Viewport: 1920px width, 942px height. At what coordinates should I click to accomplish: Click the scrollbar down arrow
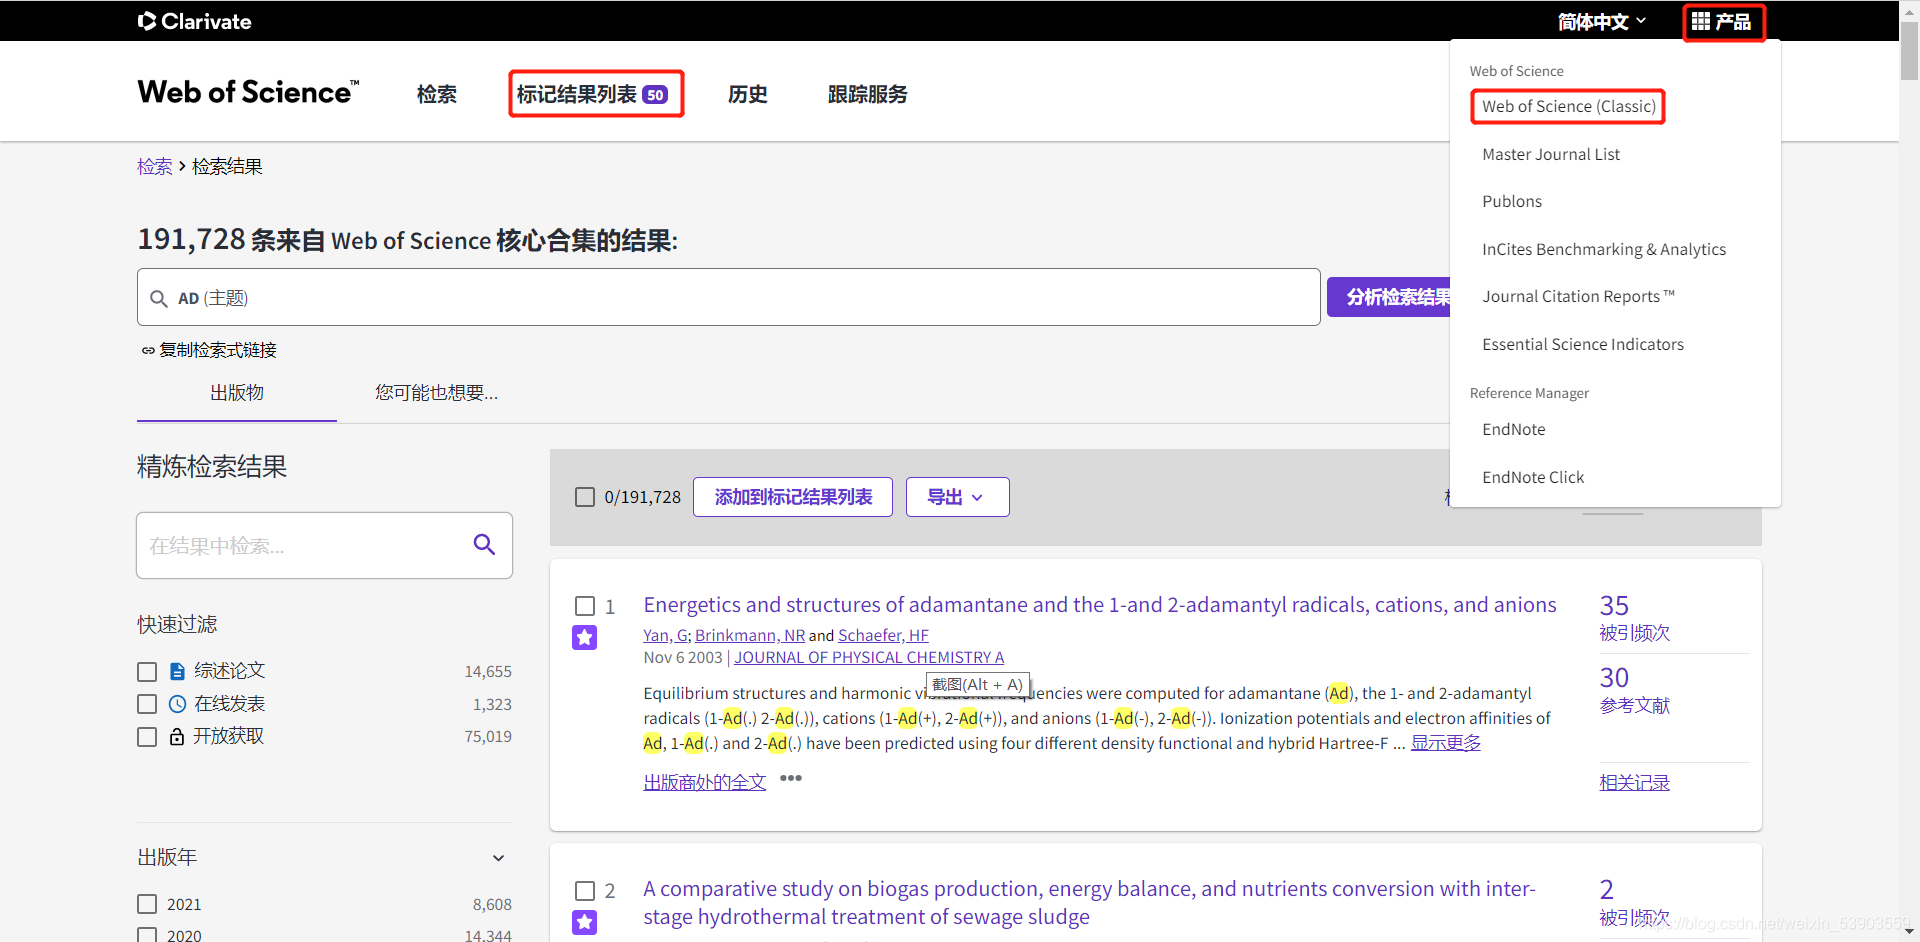(x=1909, y=932)
